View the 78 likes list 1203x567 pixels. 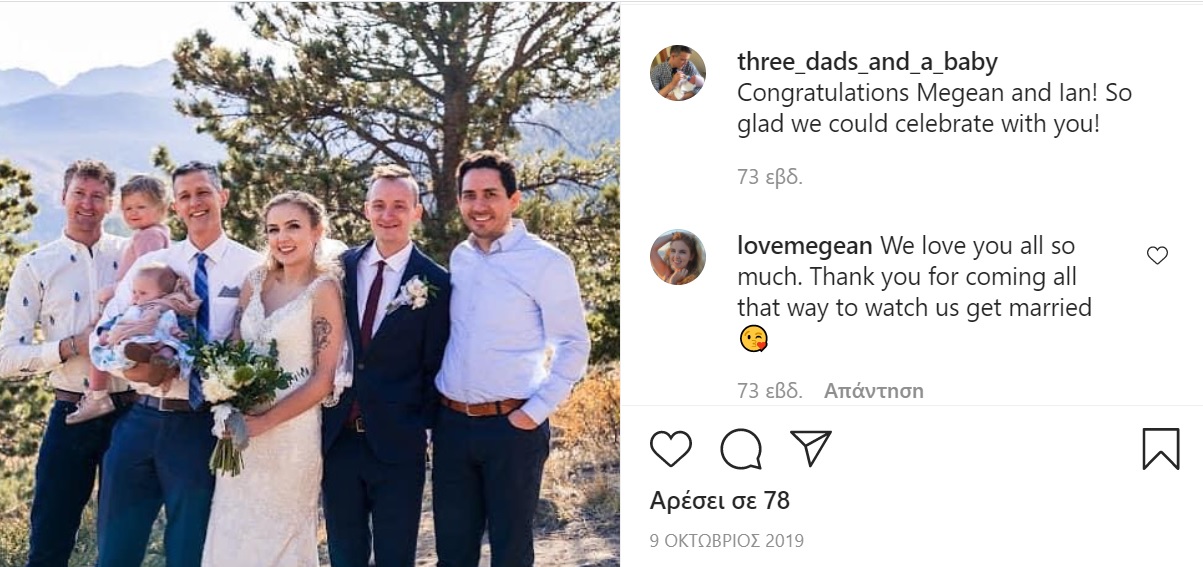coord(720,500)
